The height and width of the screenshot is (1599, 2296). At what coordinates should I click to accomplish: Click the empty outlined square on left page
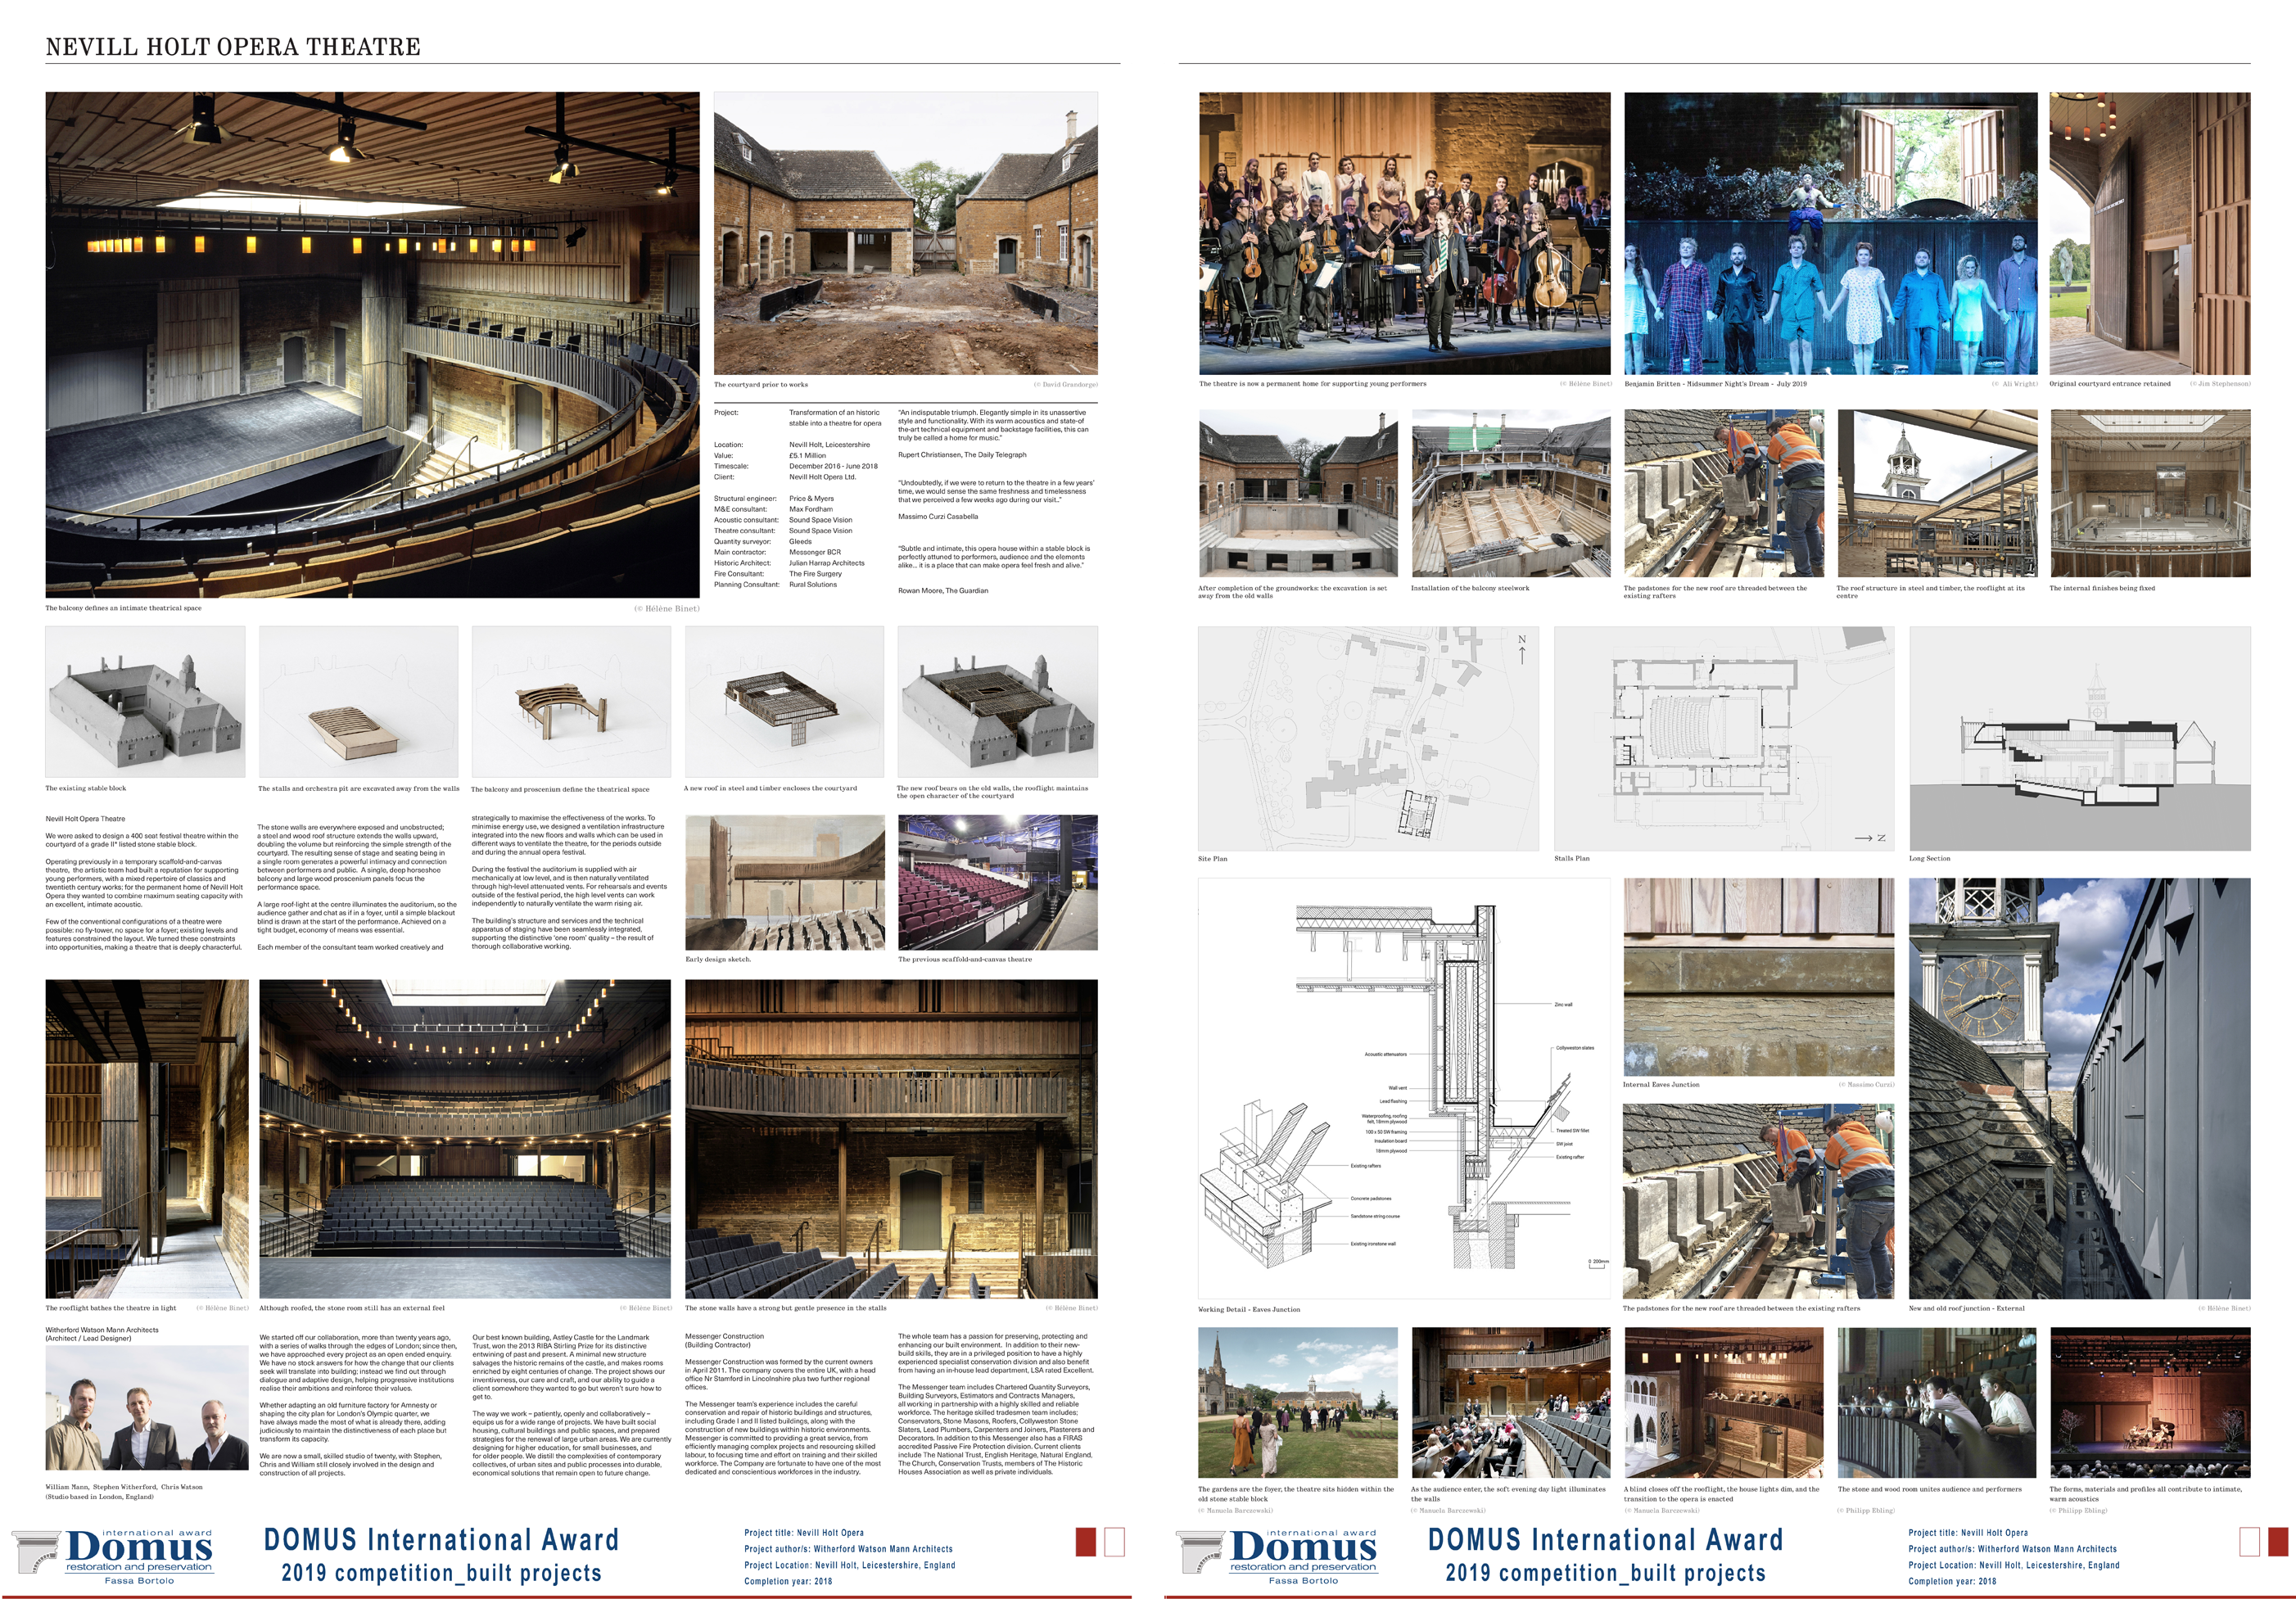click(x=1114, y=1541)
